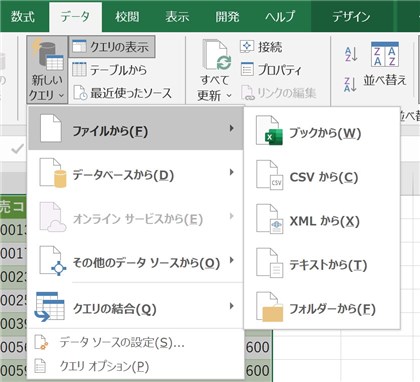Choose テキストから(T) in submenu
420x382 pixels.
coord(328,265)
